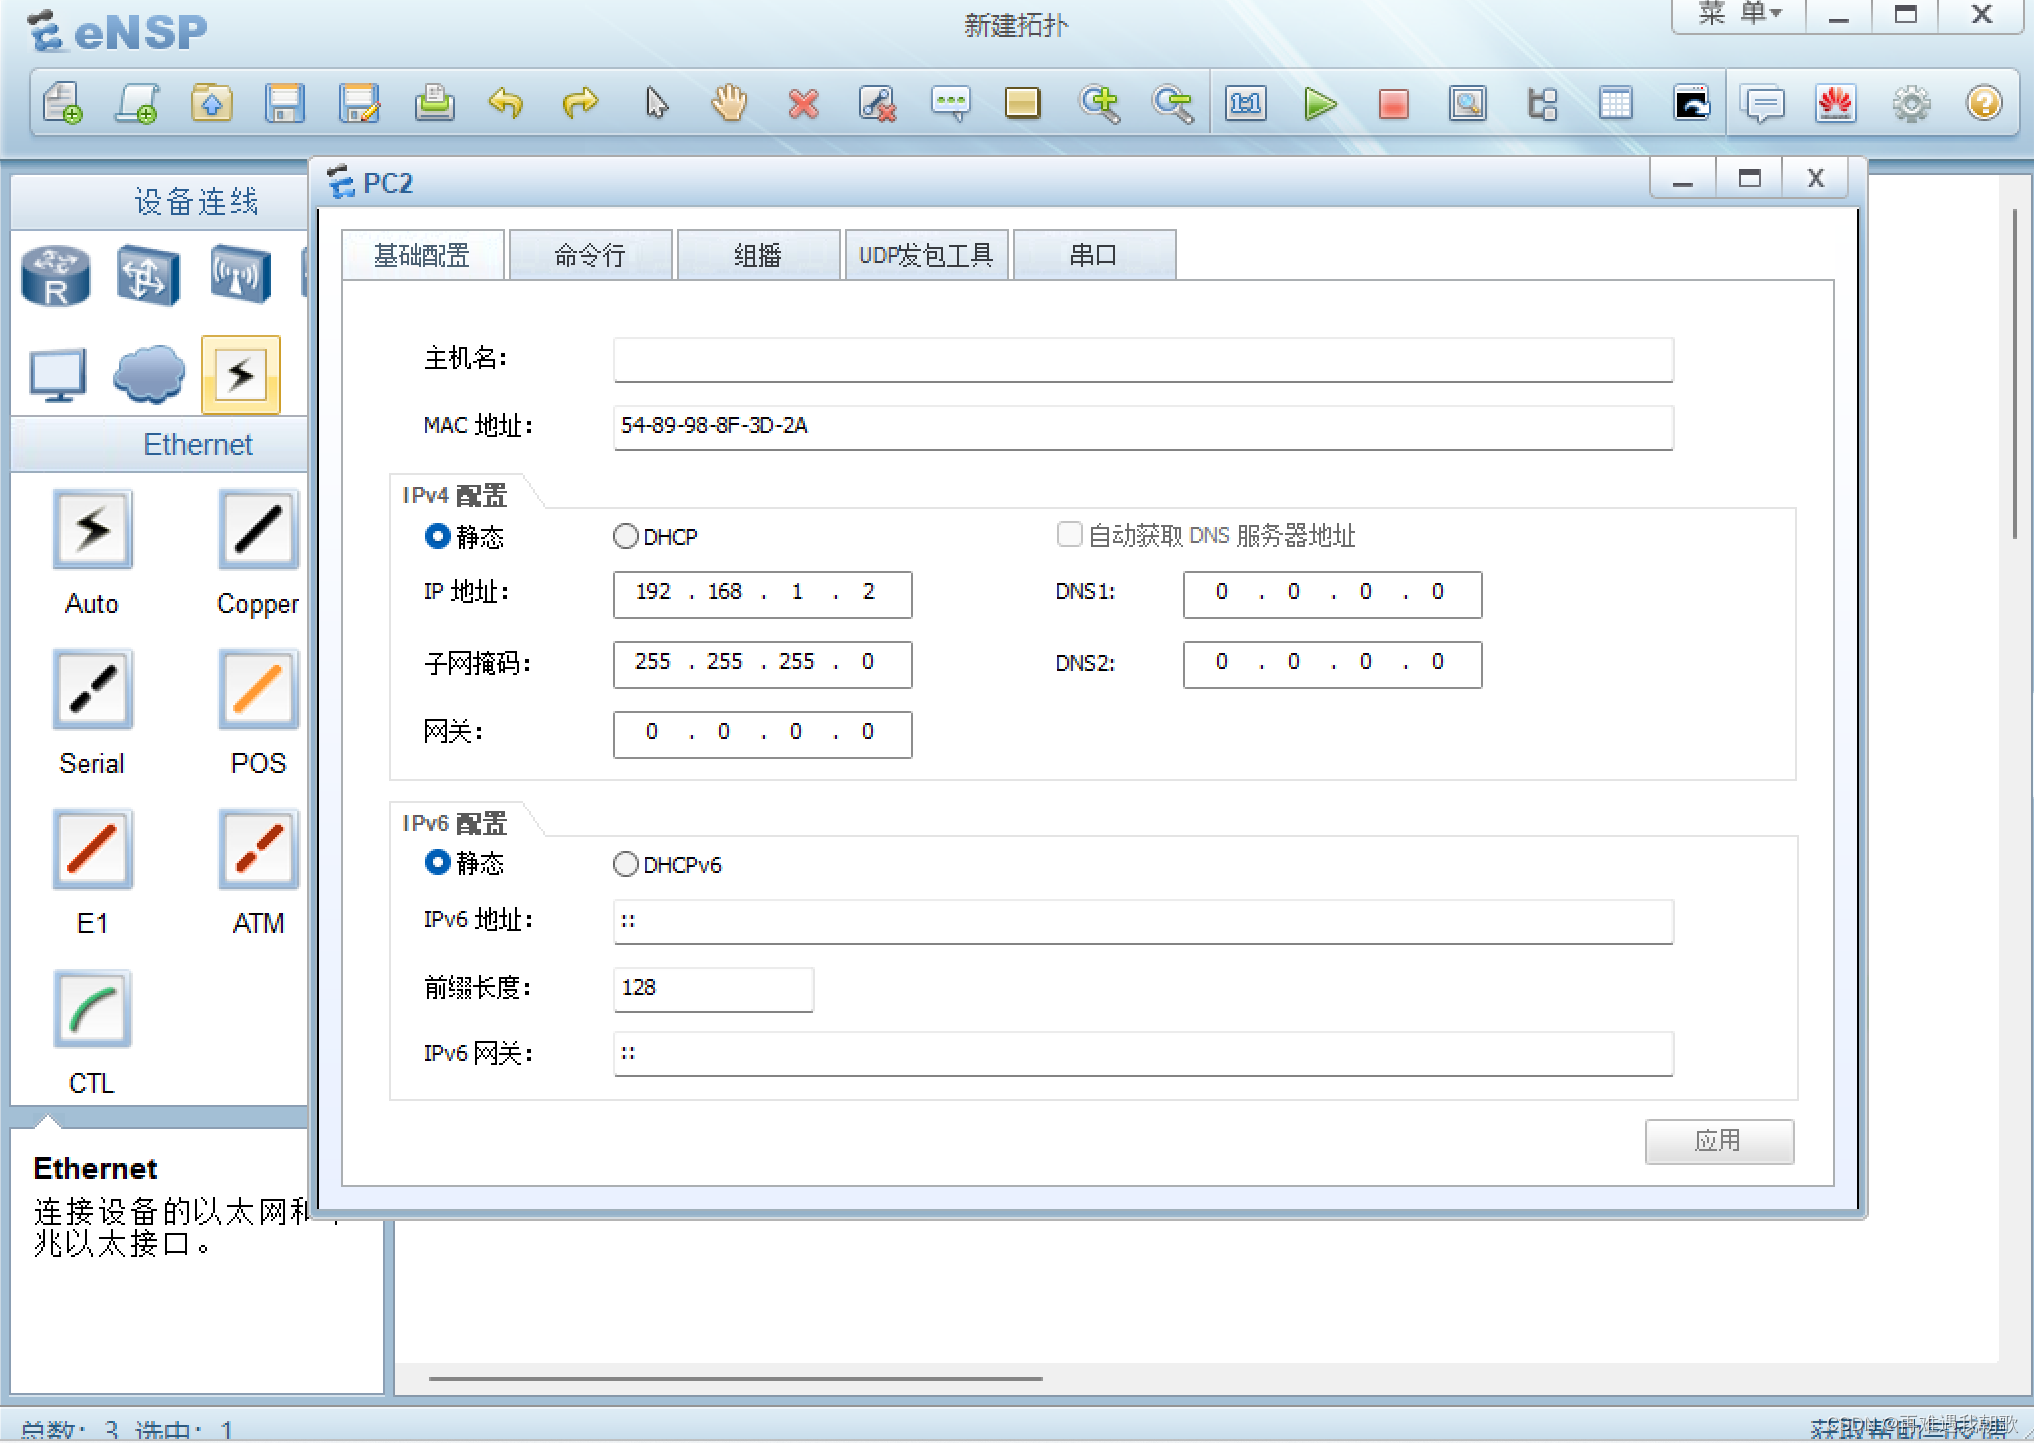
Task: Click the zoom in magnifier icon
Action: [x=1099, y=104]
